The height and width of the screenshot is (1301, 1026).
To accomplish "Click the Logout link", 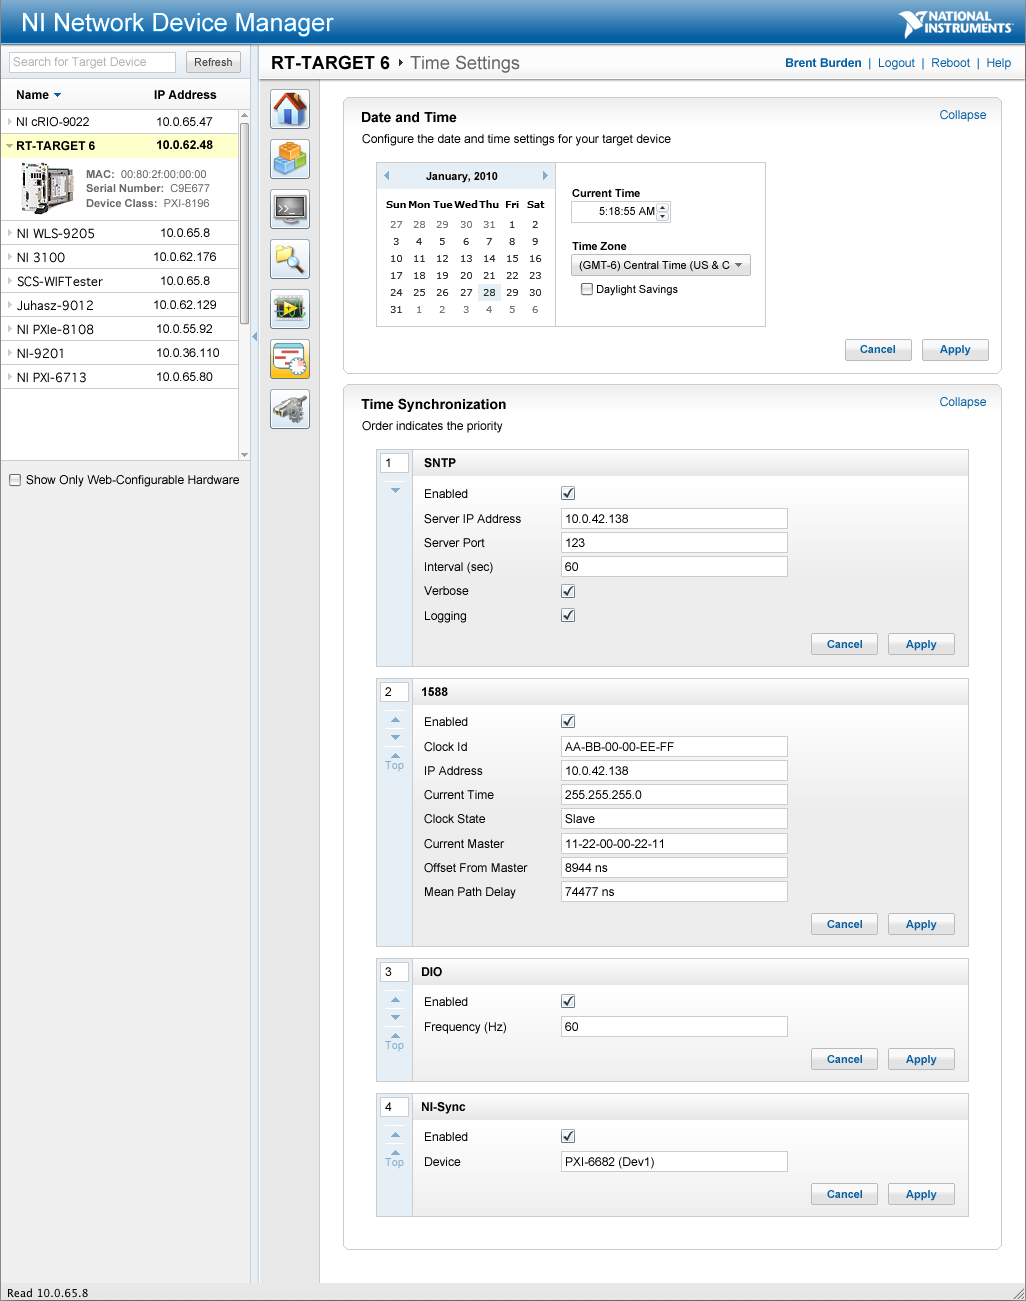I will [896, 63].
